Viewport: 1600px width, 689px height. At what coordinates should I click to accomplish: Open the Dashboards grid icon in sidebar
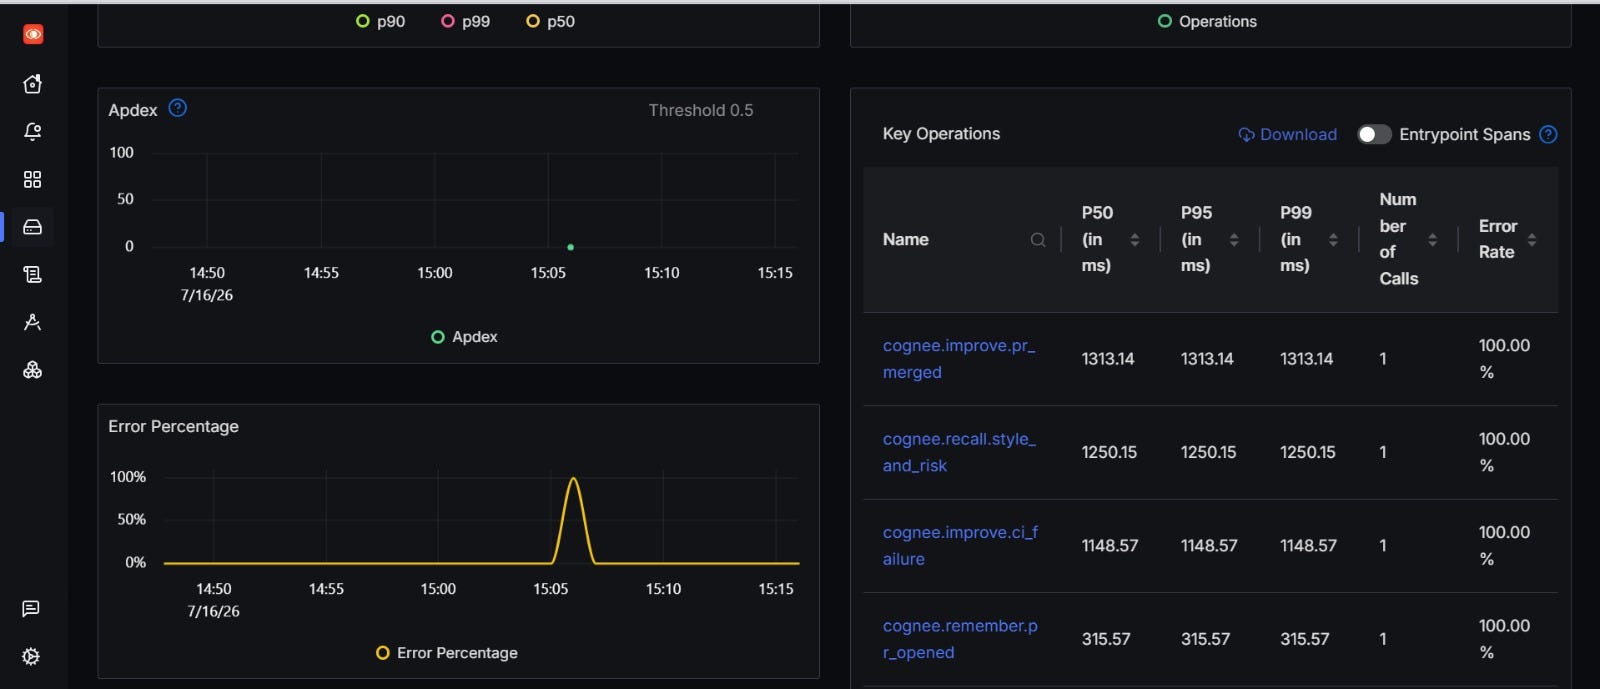[x=33, y=179]
